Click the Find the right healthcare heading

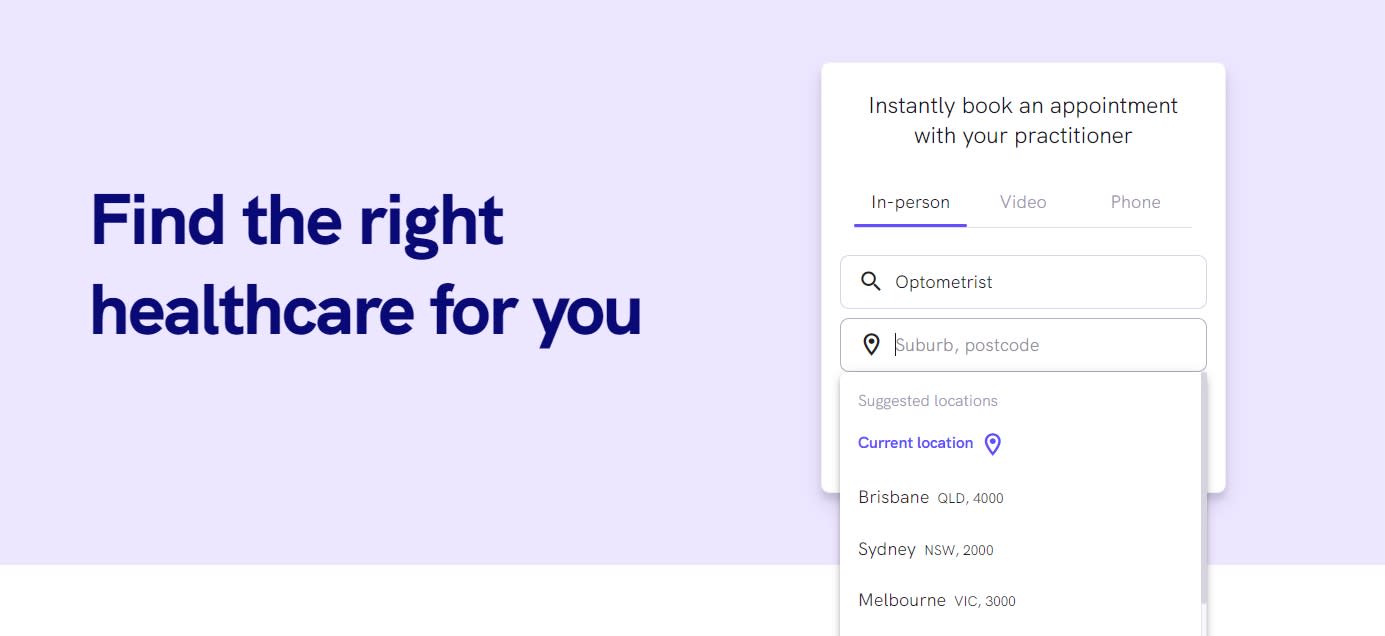pyautogui.click(x=366, y=265)
